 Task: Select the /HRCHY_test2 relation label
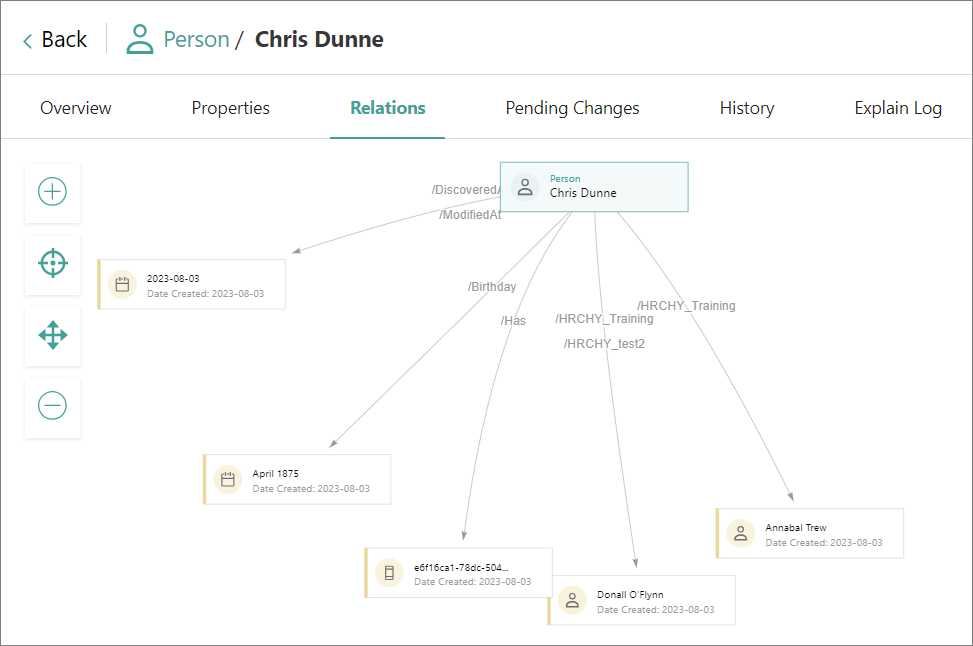click(x=604, y=344)
